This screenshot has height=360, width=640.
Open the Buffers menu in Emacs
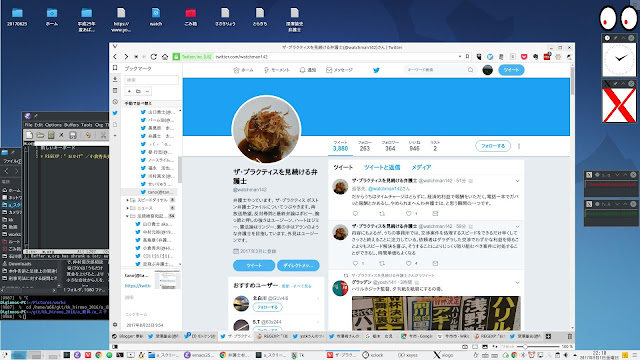coord(71,125)
